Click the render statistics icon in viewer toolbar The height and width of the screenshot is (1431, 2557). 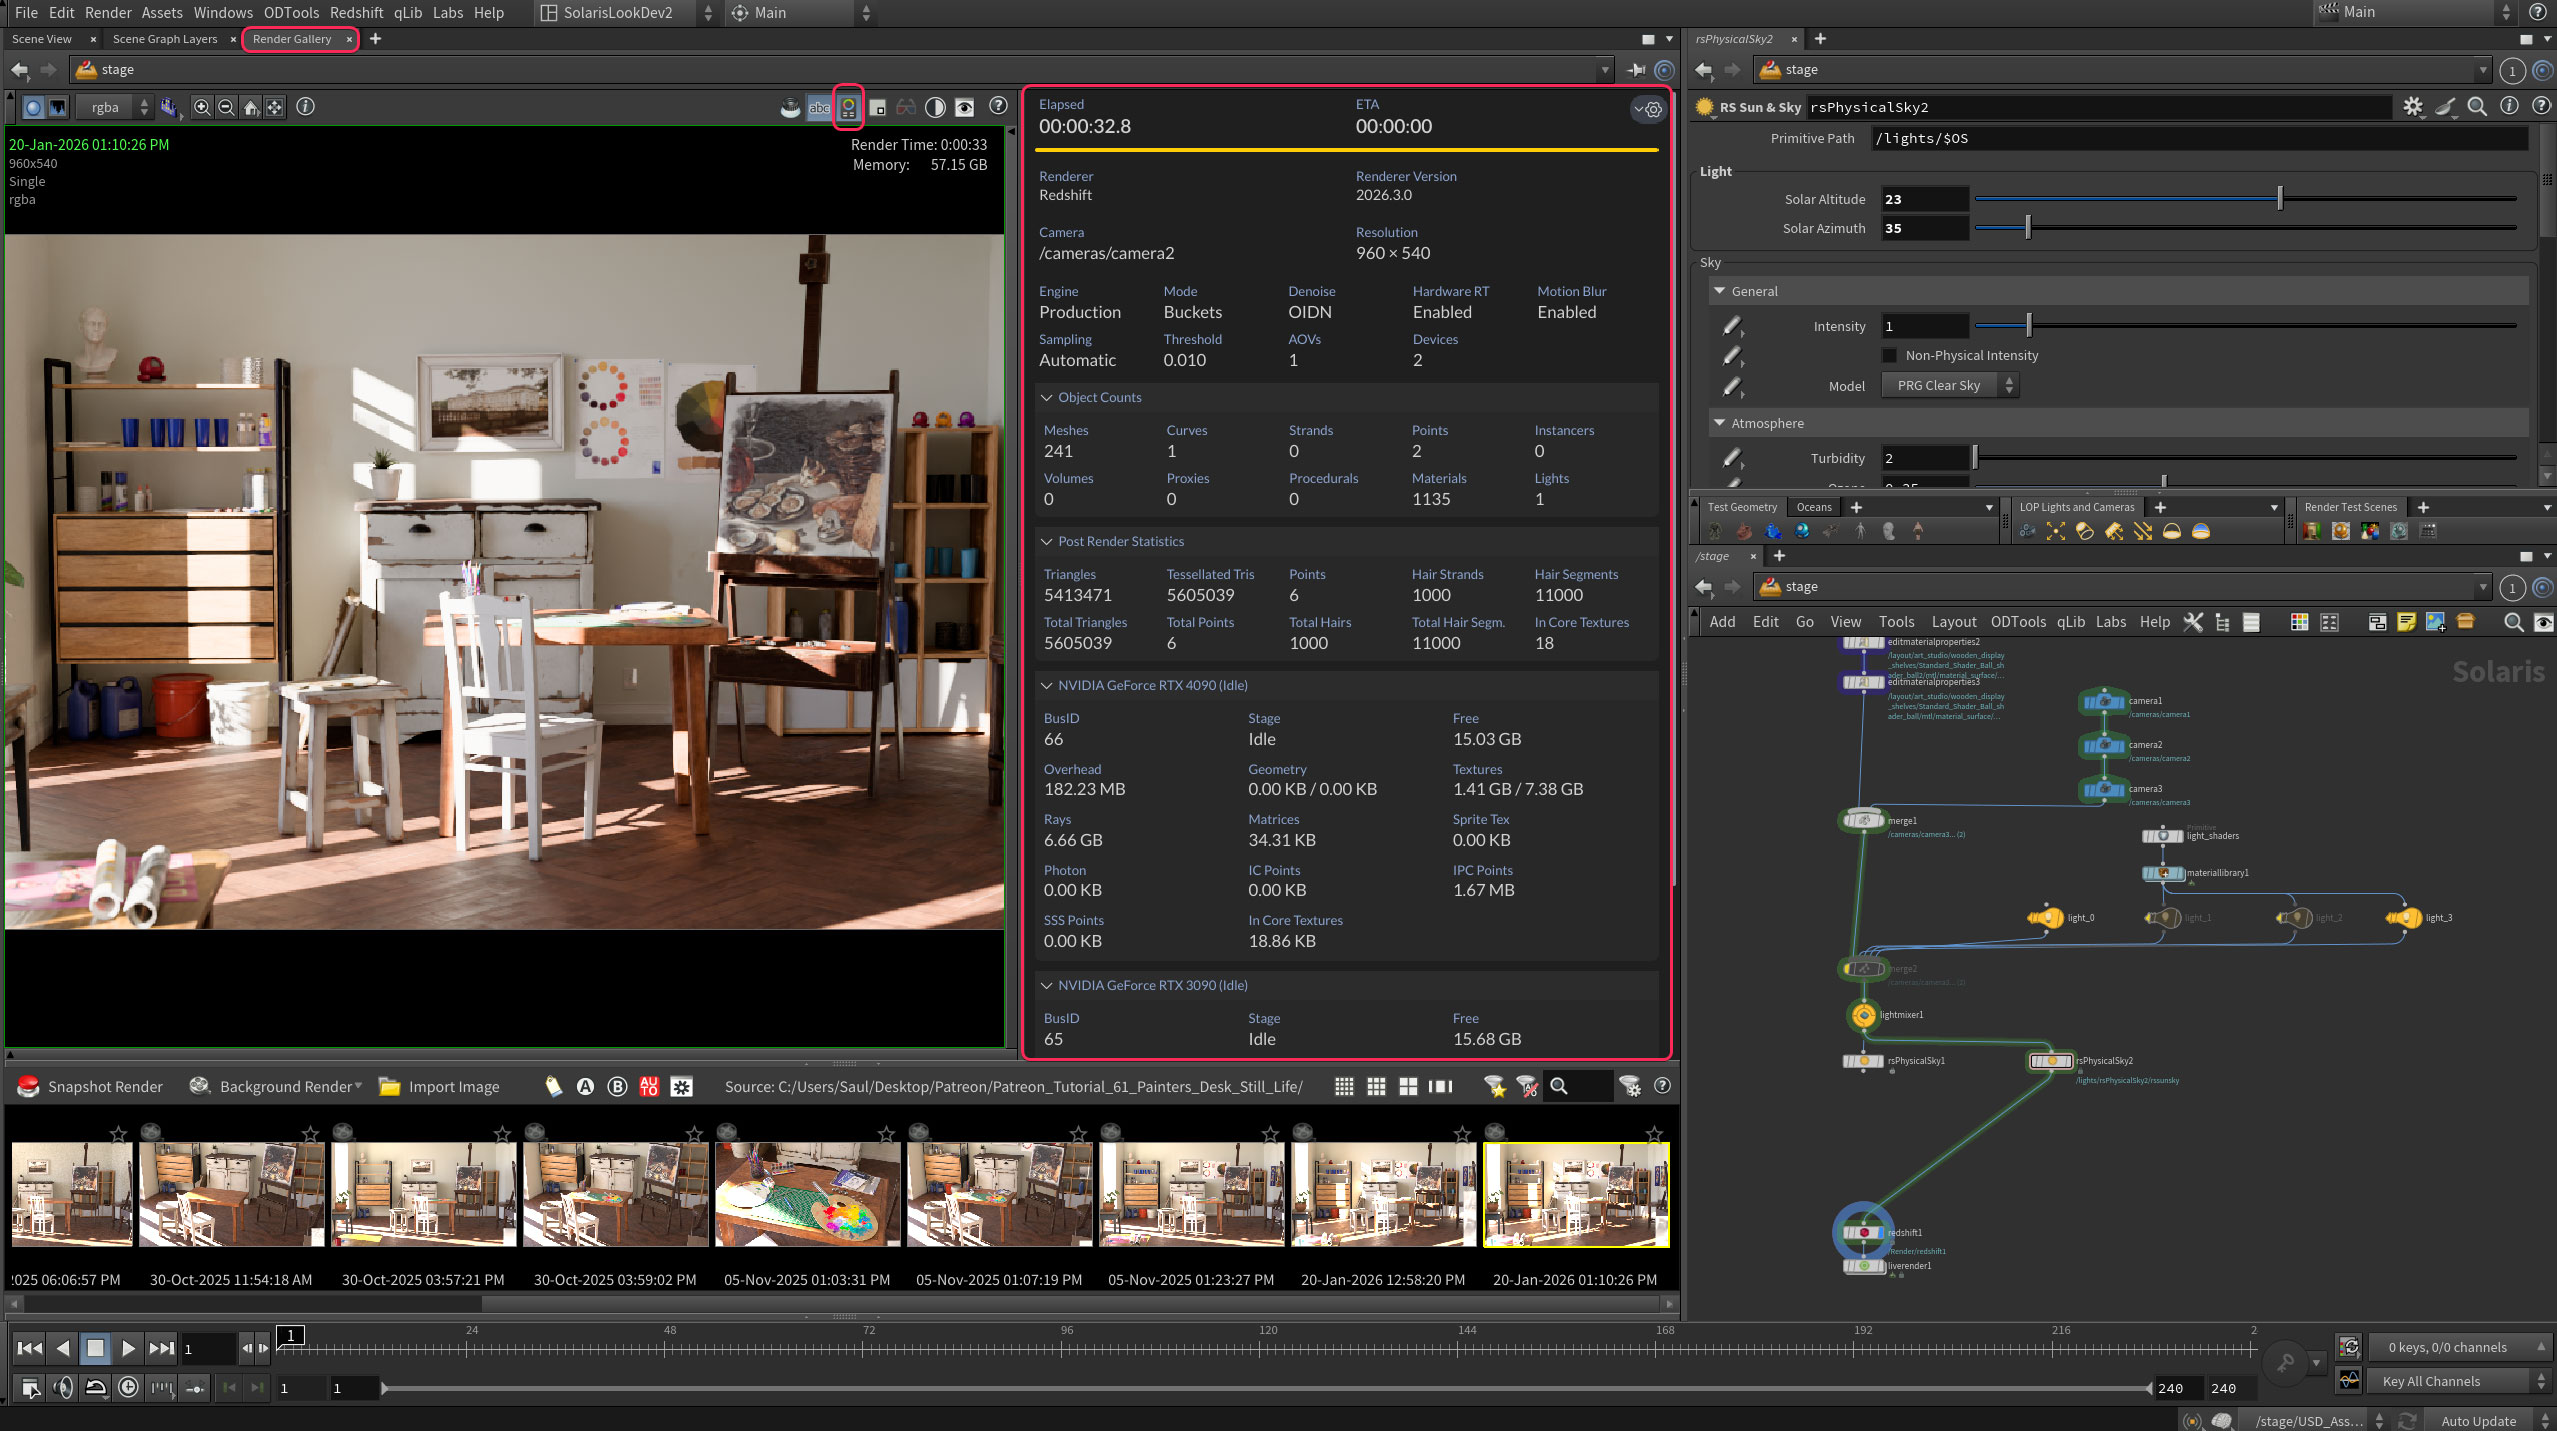pyautogui.click(x=848, y=107)
